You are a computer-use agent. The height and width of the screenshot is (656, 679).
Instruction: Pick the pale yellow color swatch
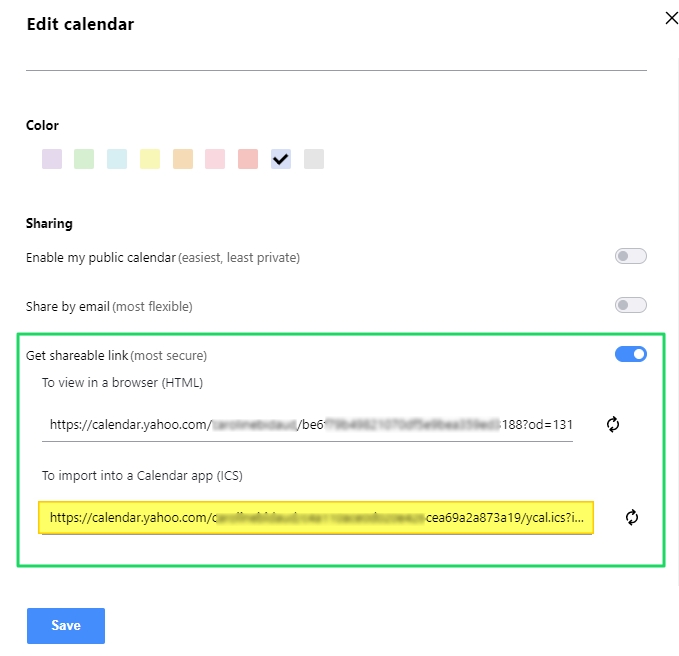[150, 159]
